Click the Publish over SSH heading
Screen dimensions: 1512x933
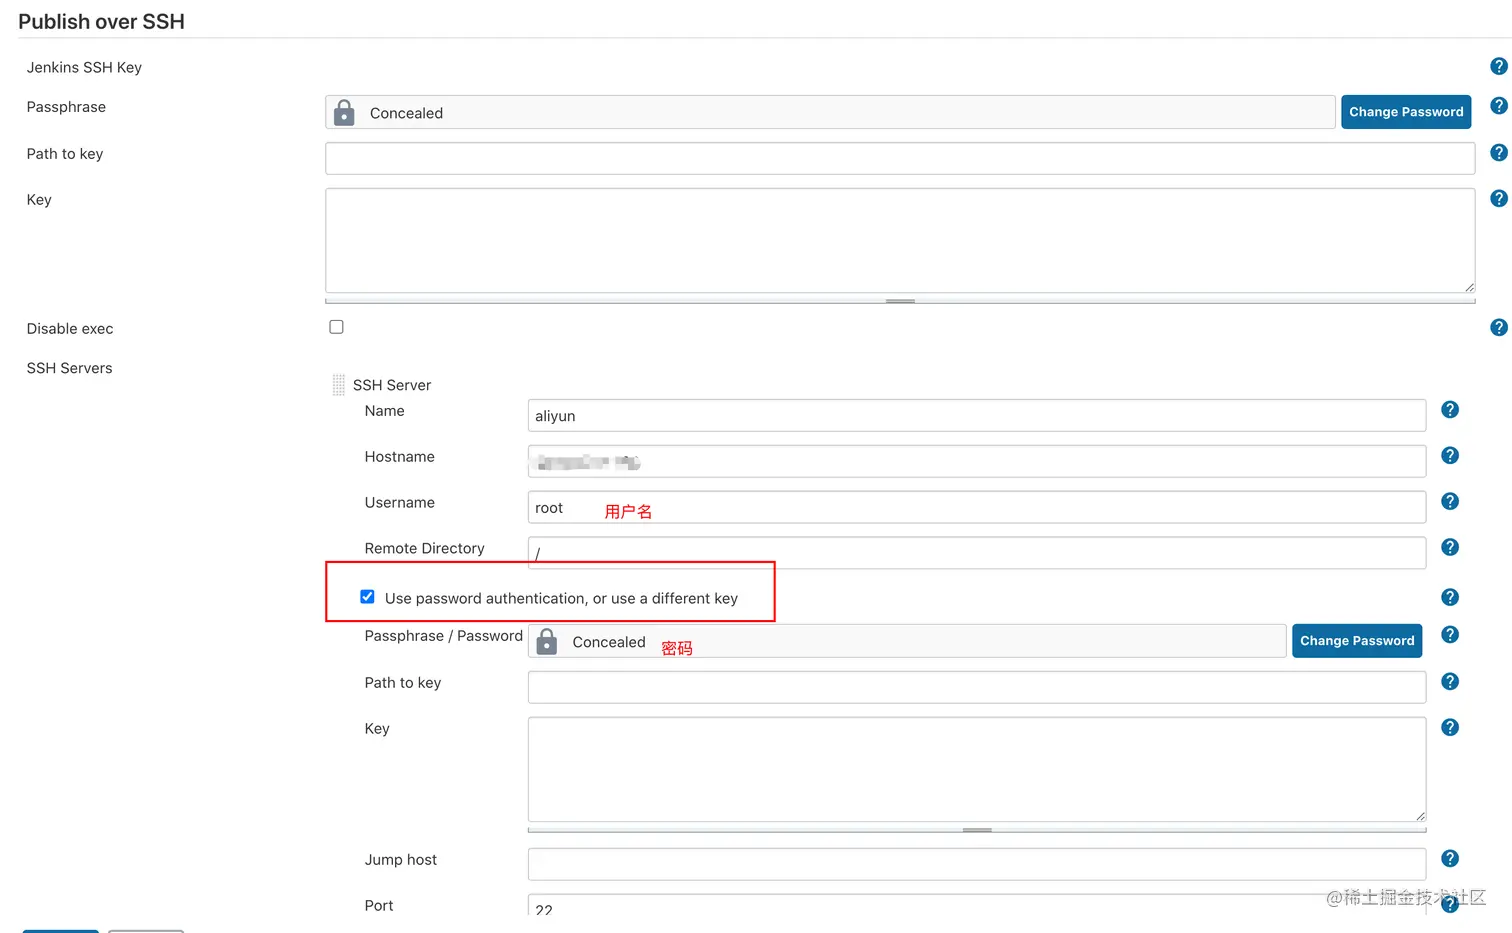tap(101, 21)
